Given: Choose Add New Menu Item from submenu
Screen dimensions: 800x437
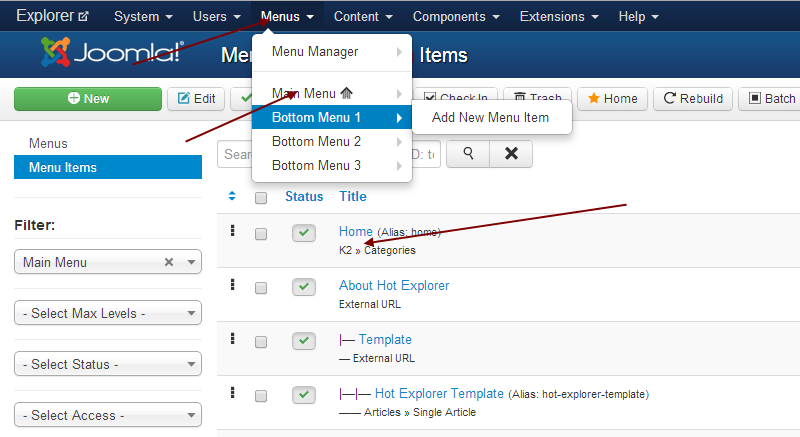Looking at the screenshot, I should (x=490, y=118).
